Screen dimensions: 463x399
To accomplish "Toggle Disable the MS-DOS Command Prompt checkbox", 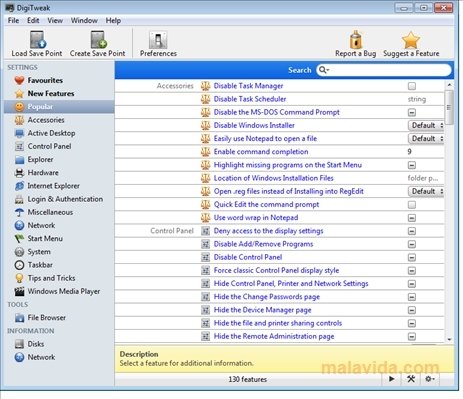I will pyautogui.click(x=412, y=112).
